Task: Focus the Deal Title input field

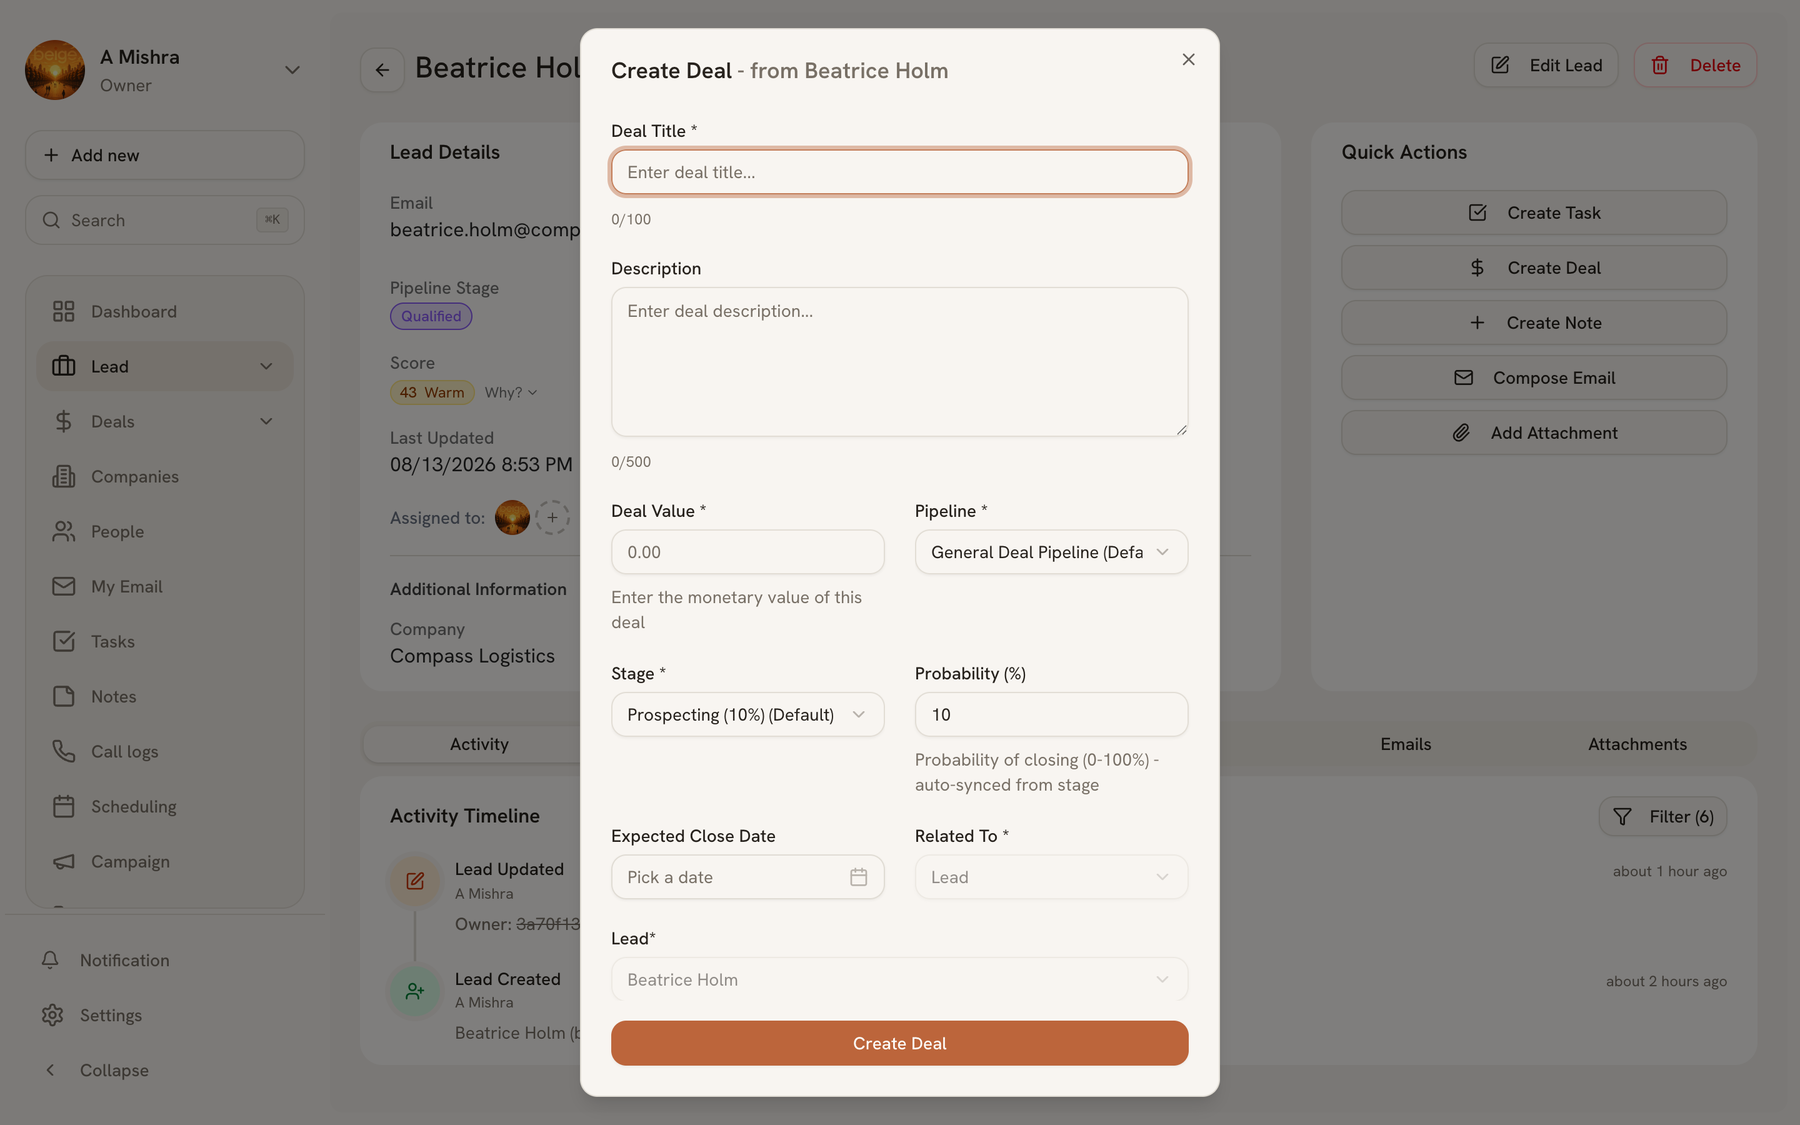Action: pos(899,172)
